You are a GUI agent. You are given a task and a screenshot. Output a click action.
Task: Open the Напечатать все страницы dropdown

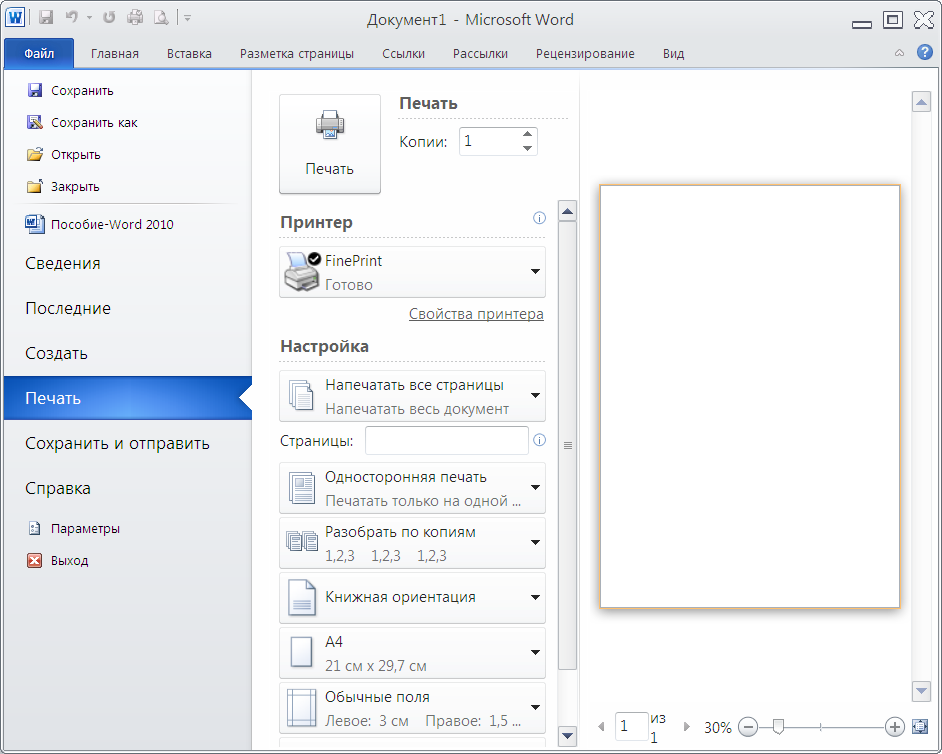[x=412, y=396]
